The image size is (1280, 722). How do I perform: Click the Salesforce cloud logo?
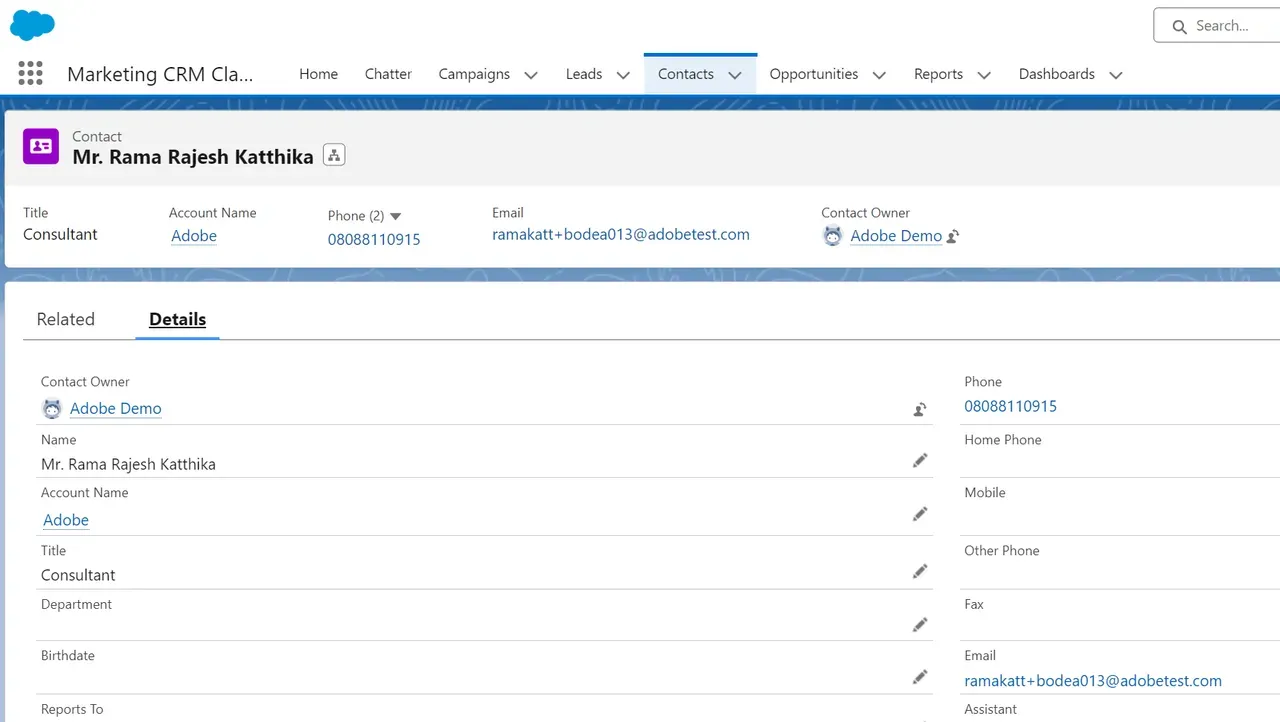(32, 25)
